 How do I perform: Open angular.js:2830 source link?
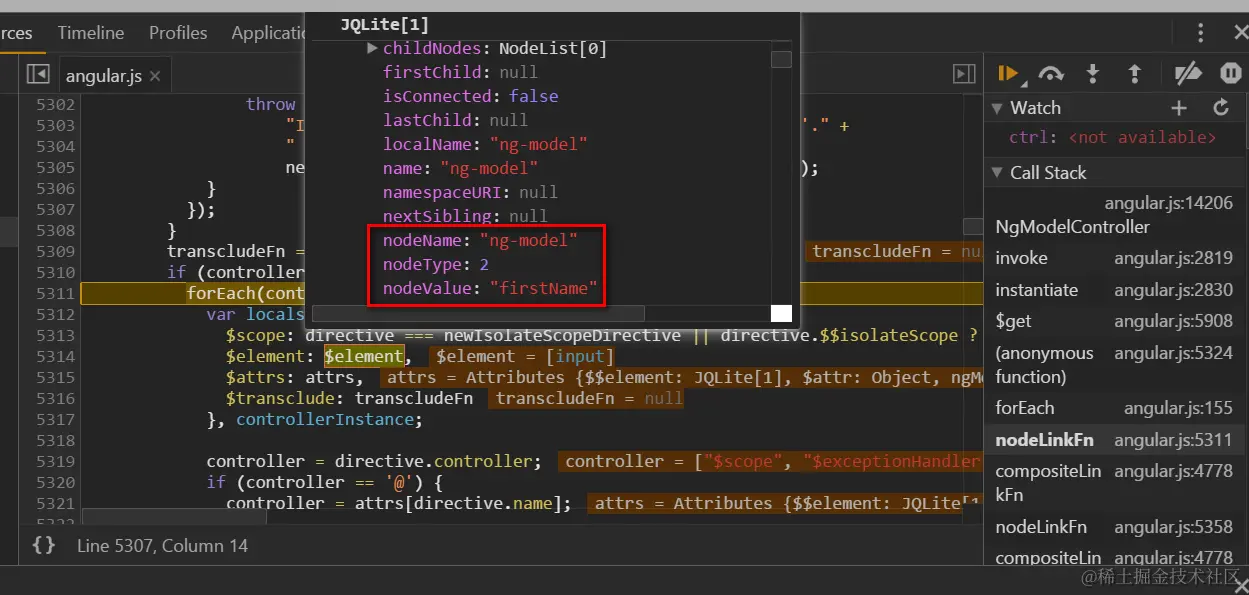1173,290
